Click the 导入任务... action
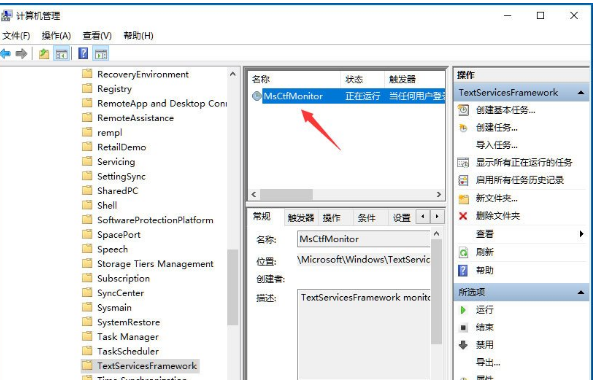Viewport: 593px width, 380px height. tap(496, 145)
